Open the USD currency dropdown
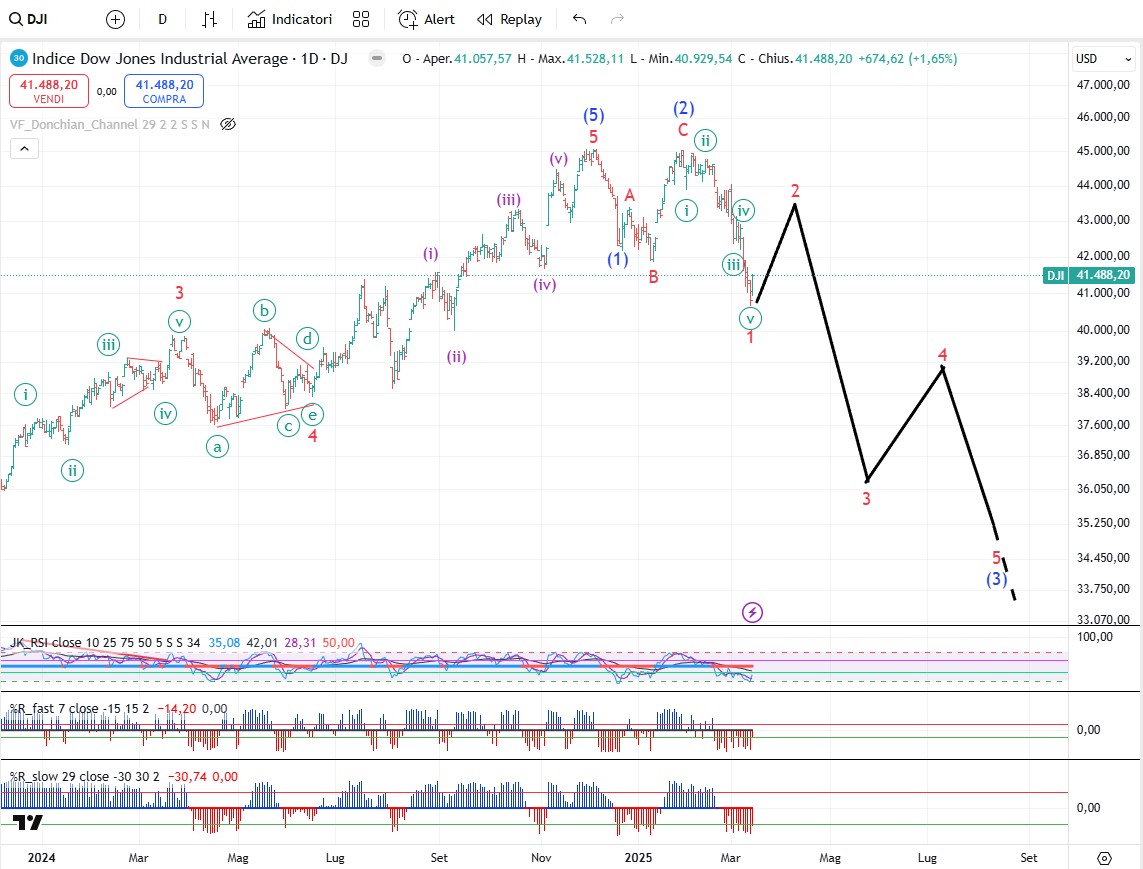1143x869 pixels. 1104,59
